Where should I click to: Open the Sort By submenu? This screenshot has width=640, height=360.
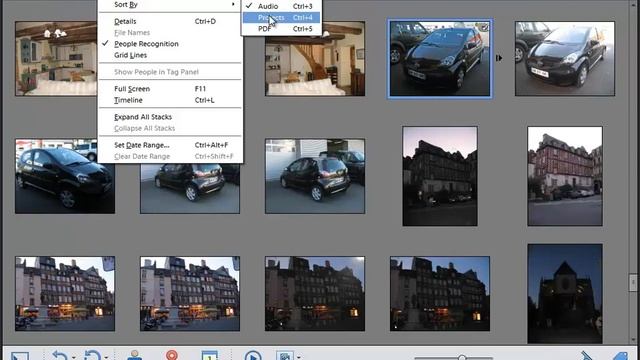pos(170,4)
